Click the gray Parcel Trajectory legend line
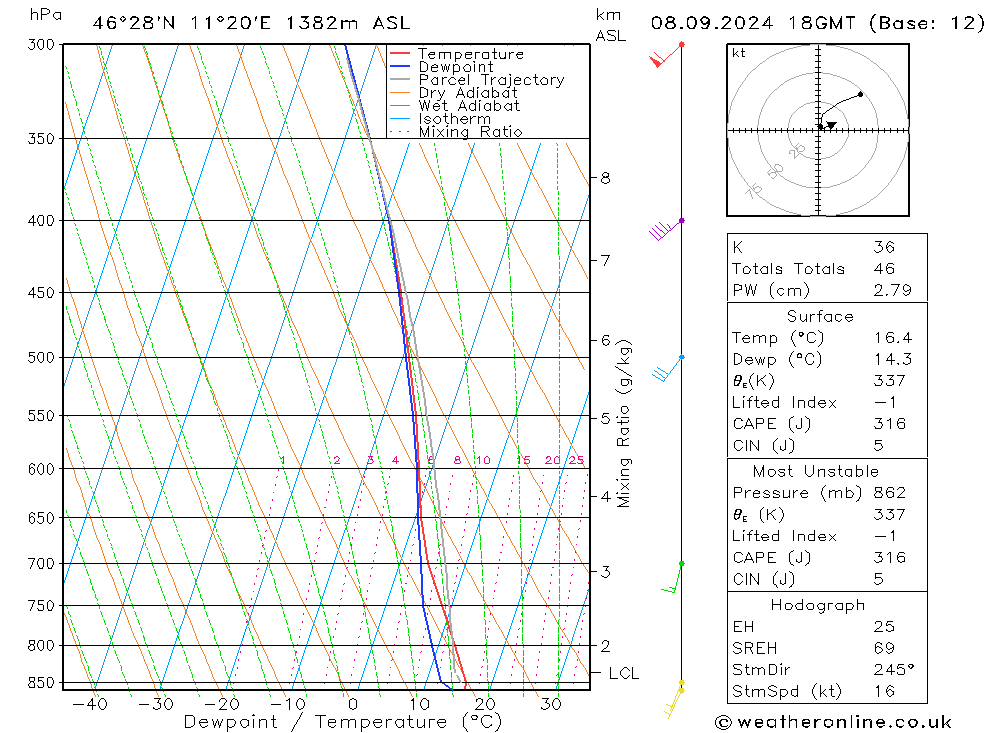The width and height of the screenshot is (1000, 733). point(400,80)
